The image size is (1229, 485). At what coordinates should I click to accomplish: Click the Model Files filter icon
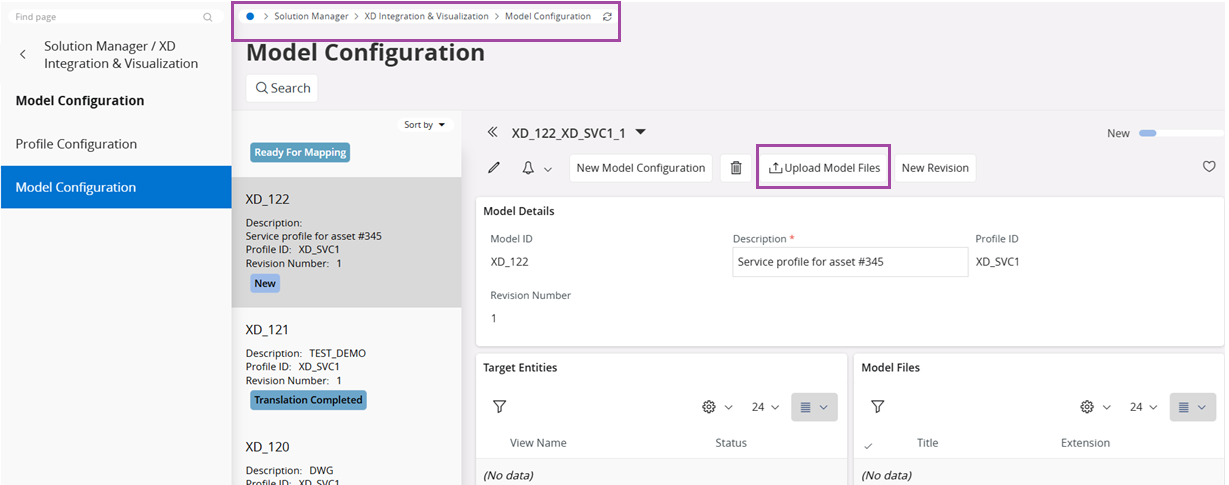point(877,407)
